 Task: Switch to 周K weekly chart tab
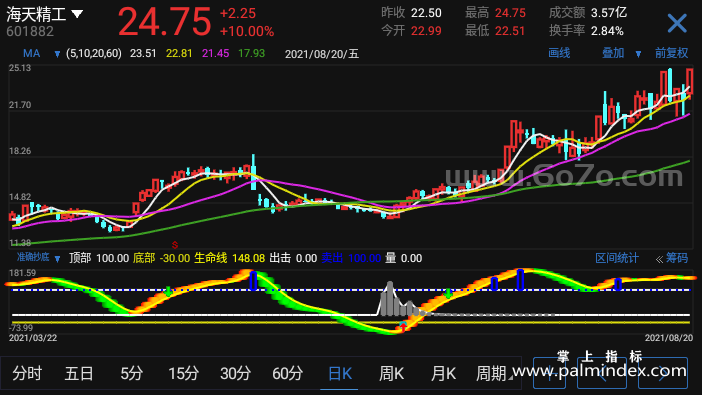click(391, 373)
